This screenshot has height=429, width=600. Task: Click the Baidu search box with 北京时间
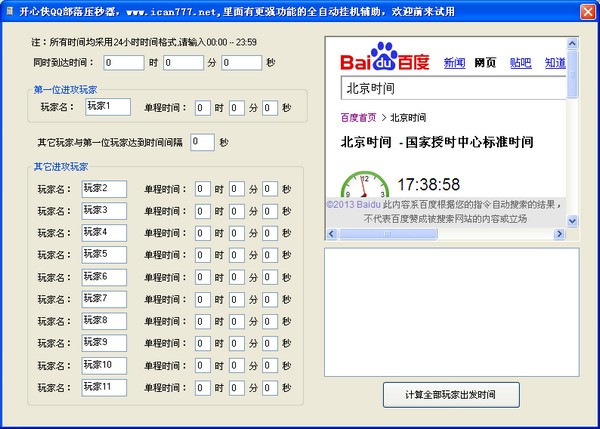click(453, 88)
